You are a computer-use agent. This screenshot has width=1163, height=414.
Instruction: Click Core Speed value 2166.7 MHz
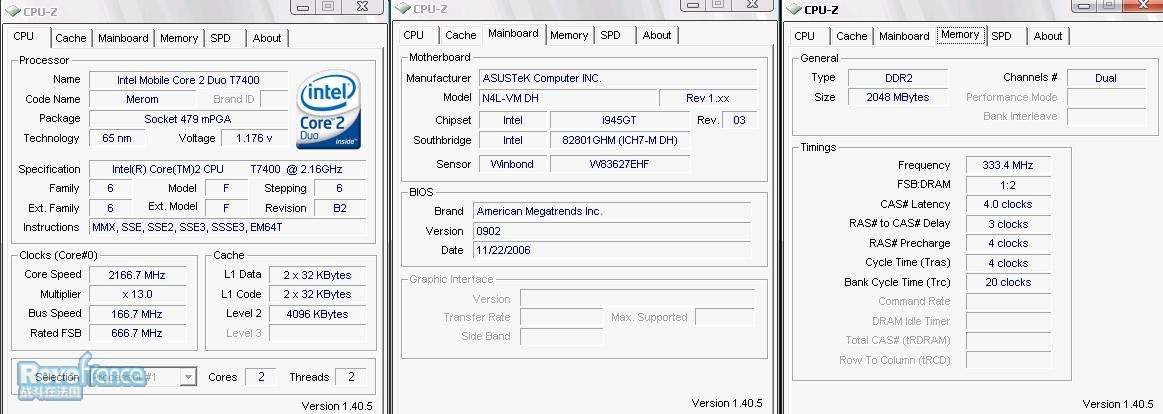click(x=136, y=275)
